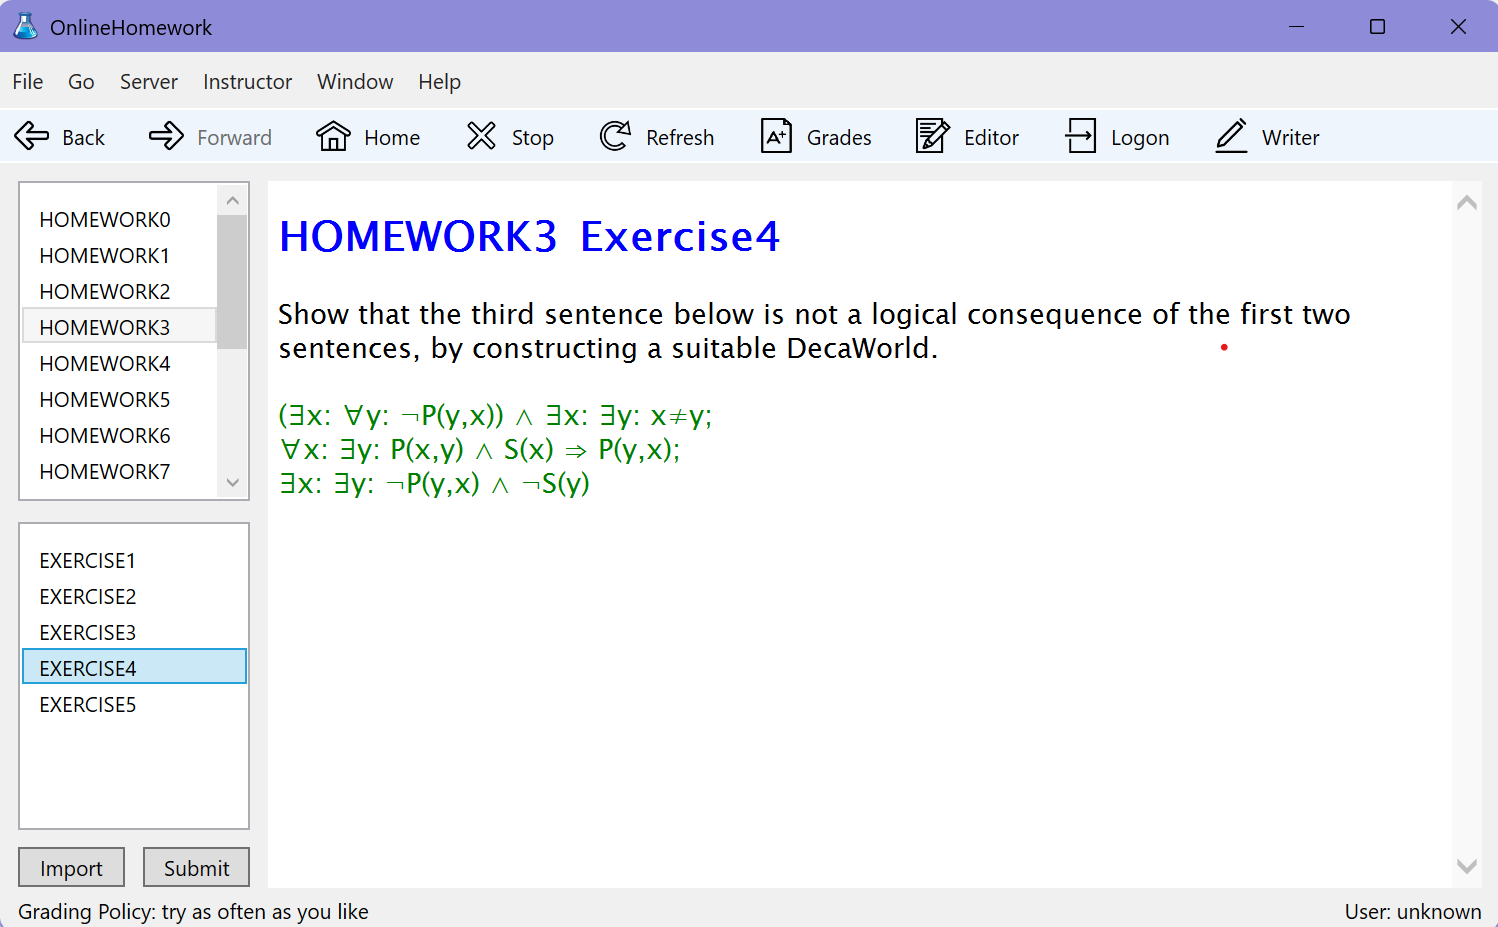Click the content pane scroll-down chevron
The width and height of the screenshot is (1498, 927).
tap(1466, 866)
